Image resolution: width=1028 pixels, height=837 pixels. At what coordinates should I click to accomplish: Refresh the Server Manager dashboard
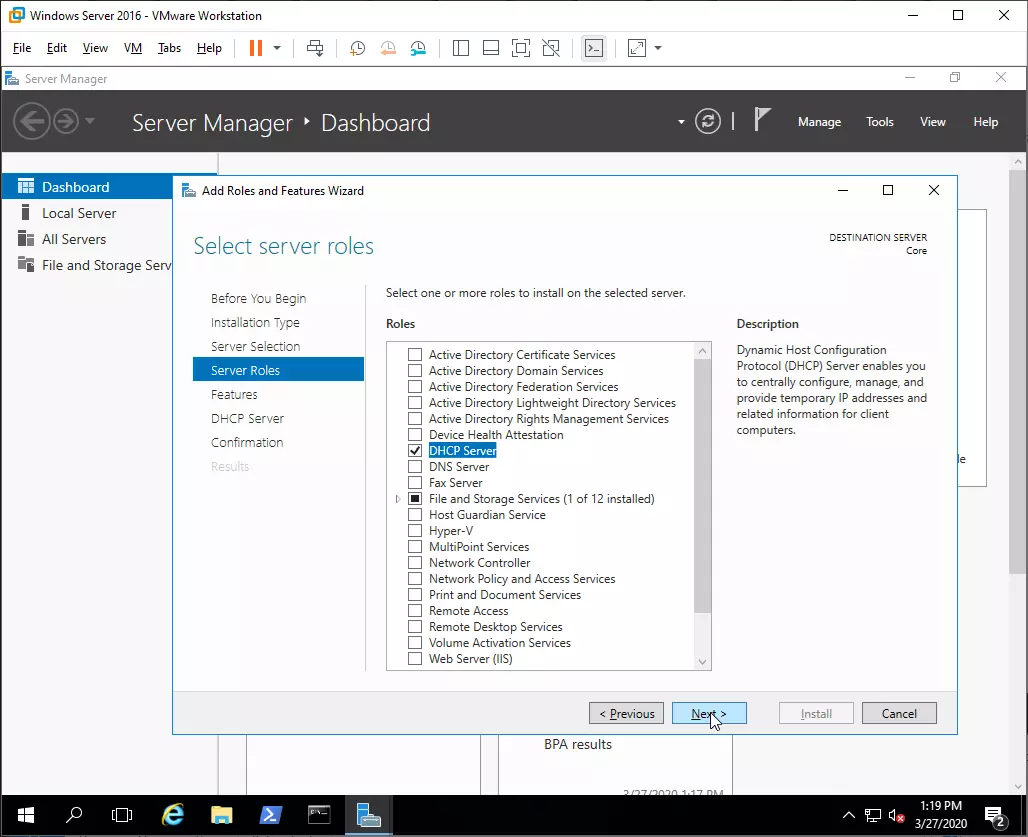(708, 121)
